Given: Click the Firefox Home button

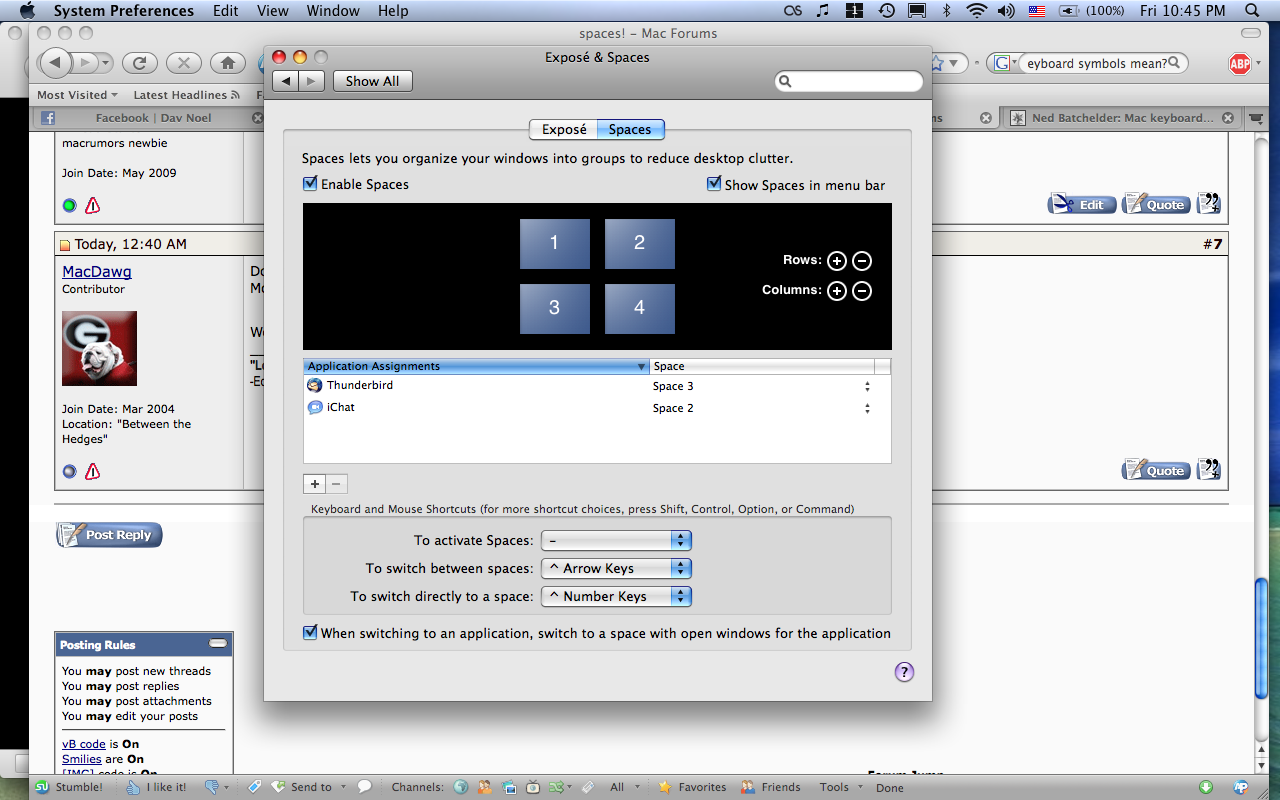Looking at the screenshot, I should click(x=228, y=63).
